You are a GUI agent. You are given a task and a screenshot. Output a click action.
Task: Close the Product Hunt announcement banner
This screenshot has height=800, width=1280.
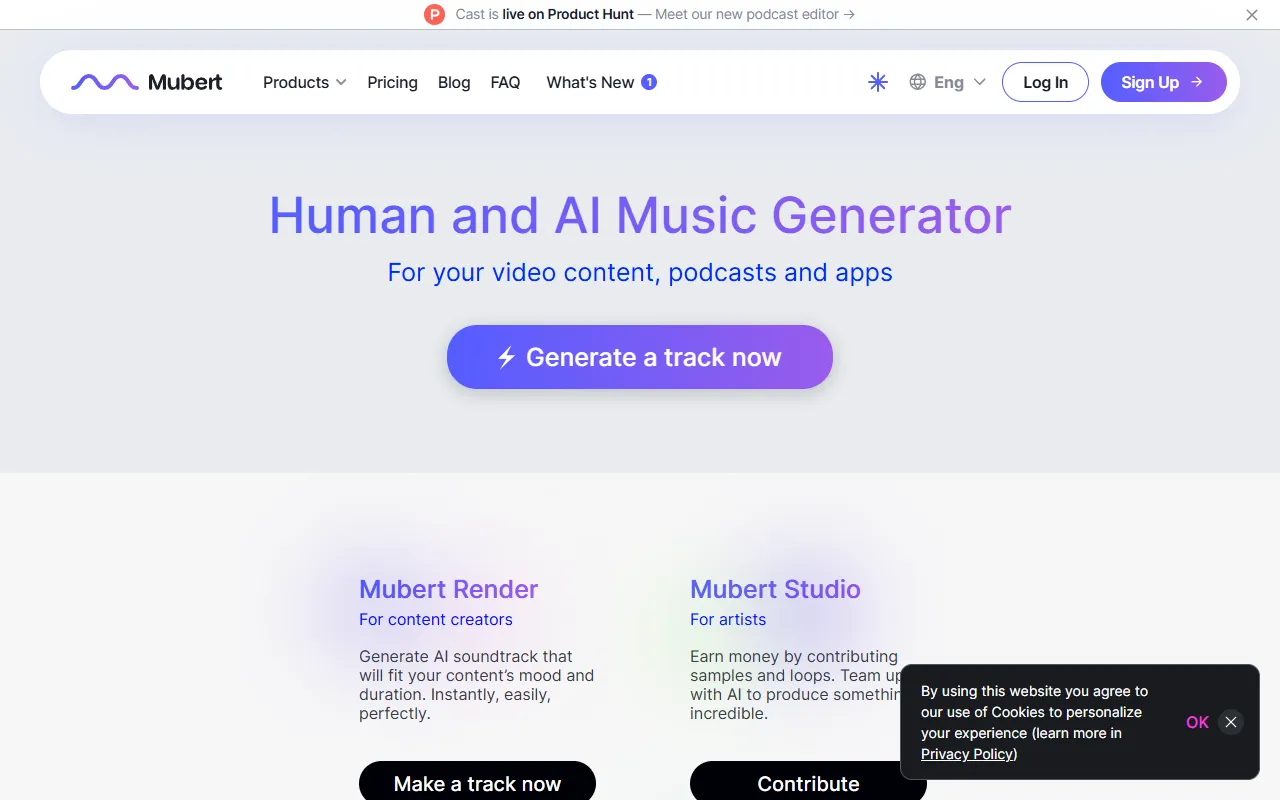pos(1252,15)
